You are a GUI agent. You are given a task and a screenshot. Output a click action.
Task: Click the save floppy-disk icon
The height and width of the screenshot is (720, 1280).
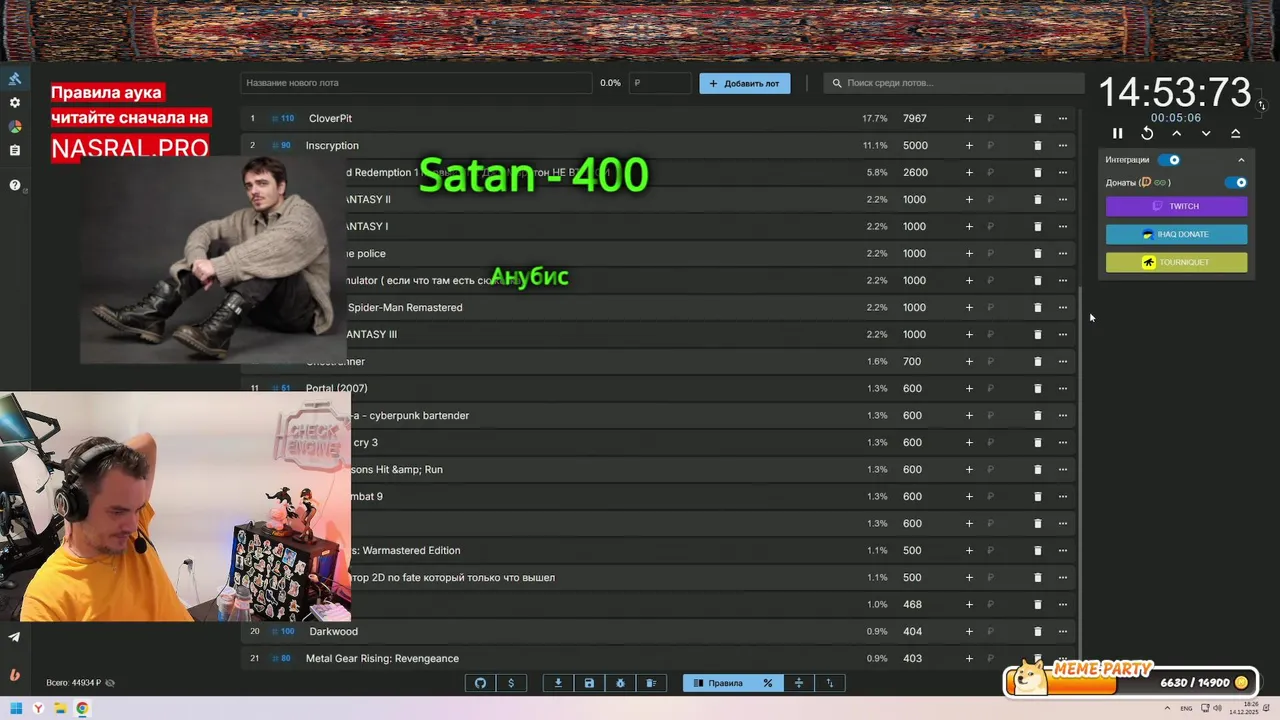click(x=589, y=683)
